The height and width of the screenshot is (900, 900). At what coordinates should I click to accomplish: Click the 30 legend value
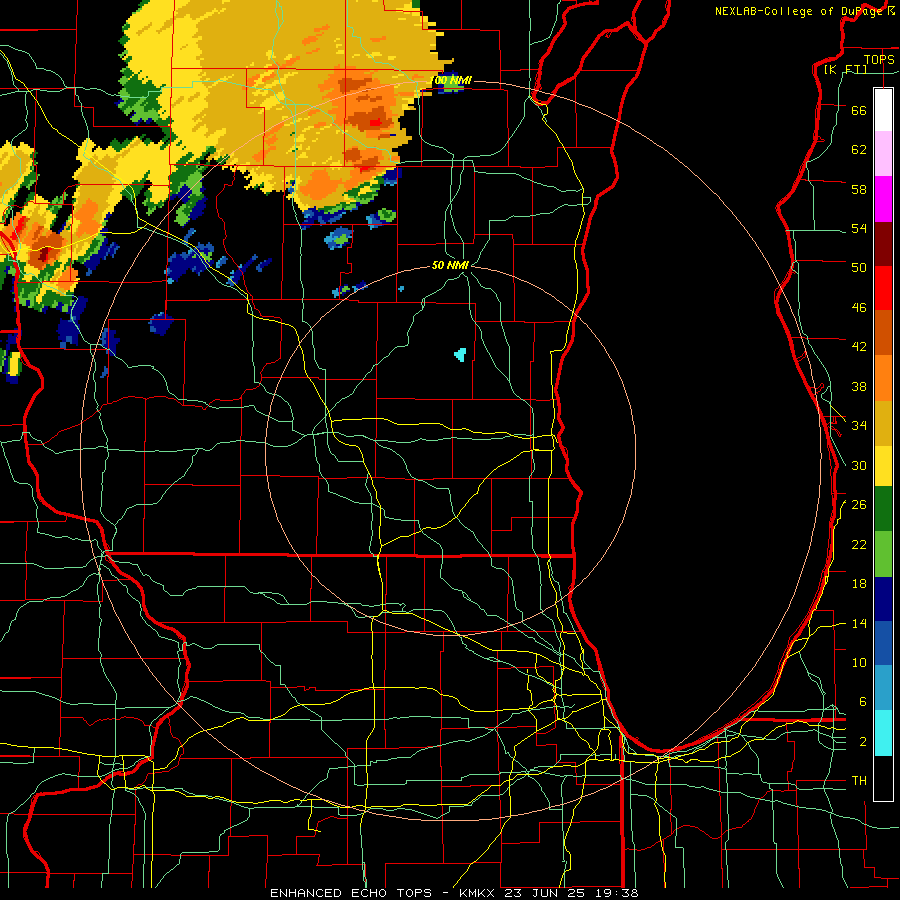click(x=859, y=465)
